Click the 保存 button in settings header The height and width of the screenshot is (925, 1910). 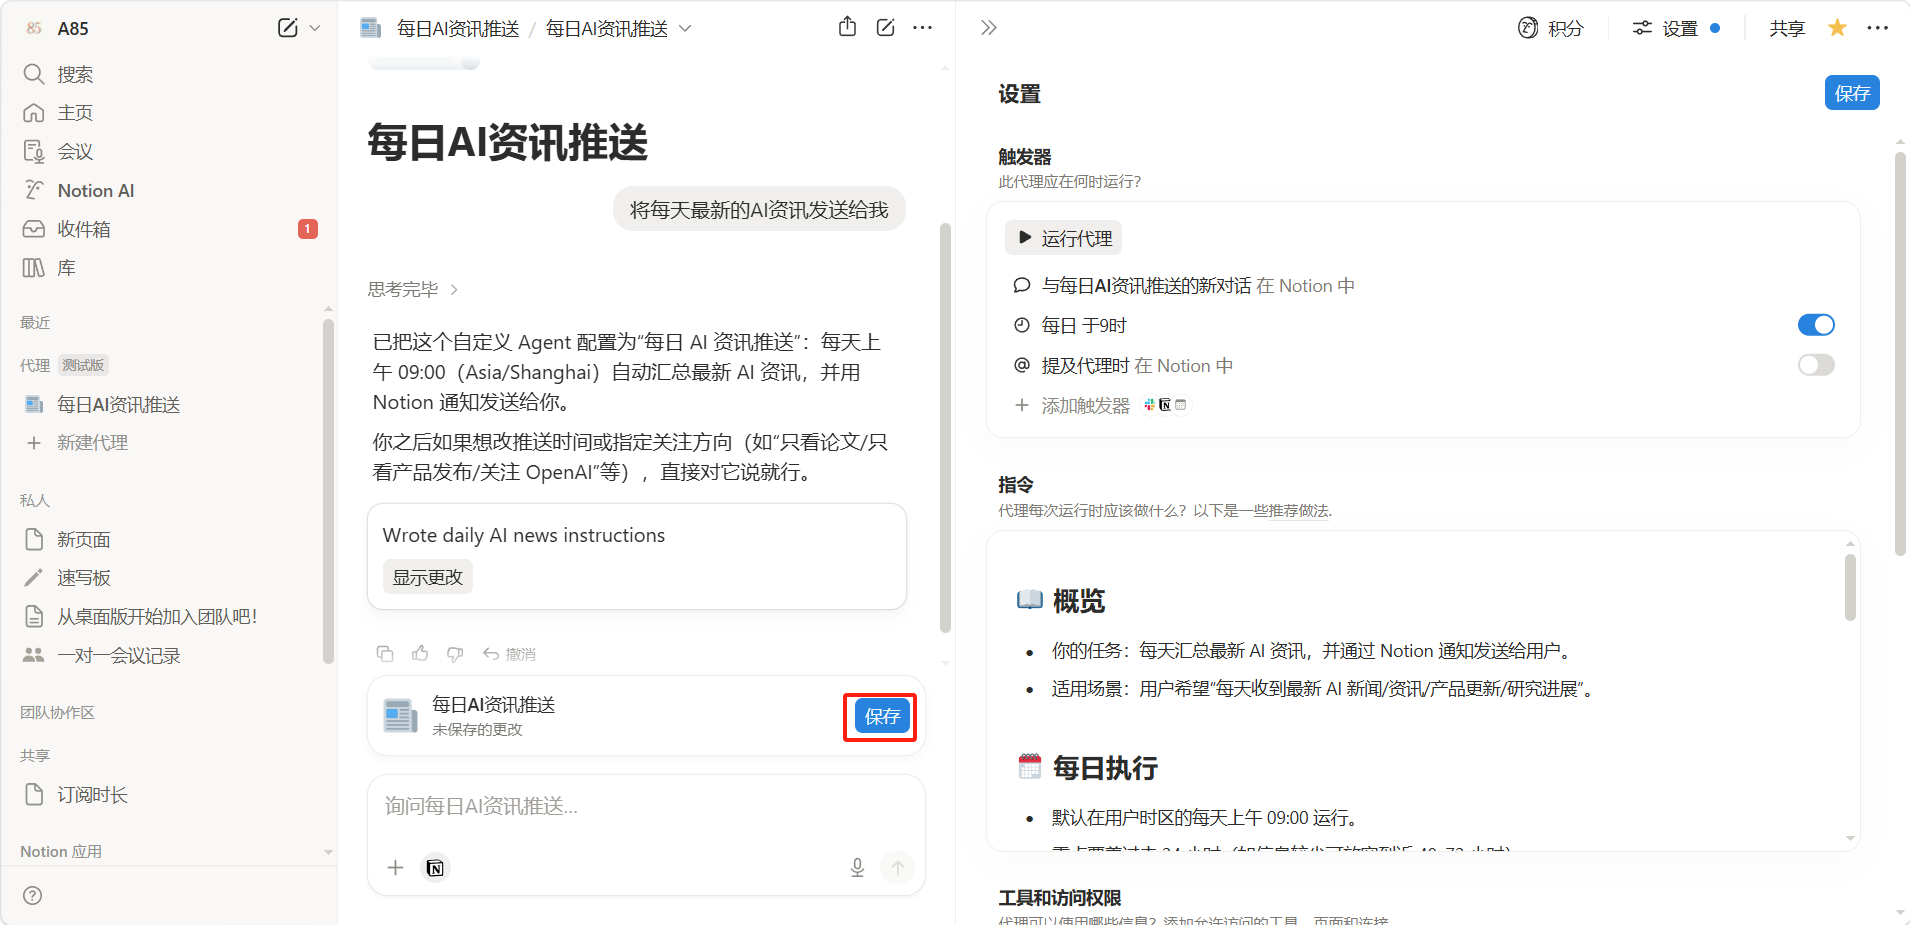[x=1852, y=93]
